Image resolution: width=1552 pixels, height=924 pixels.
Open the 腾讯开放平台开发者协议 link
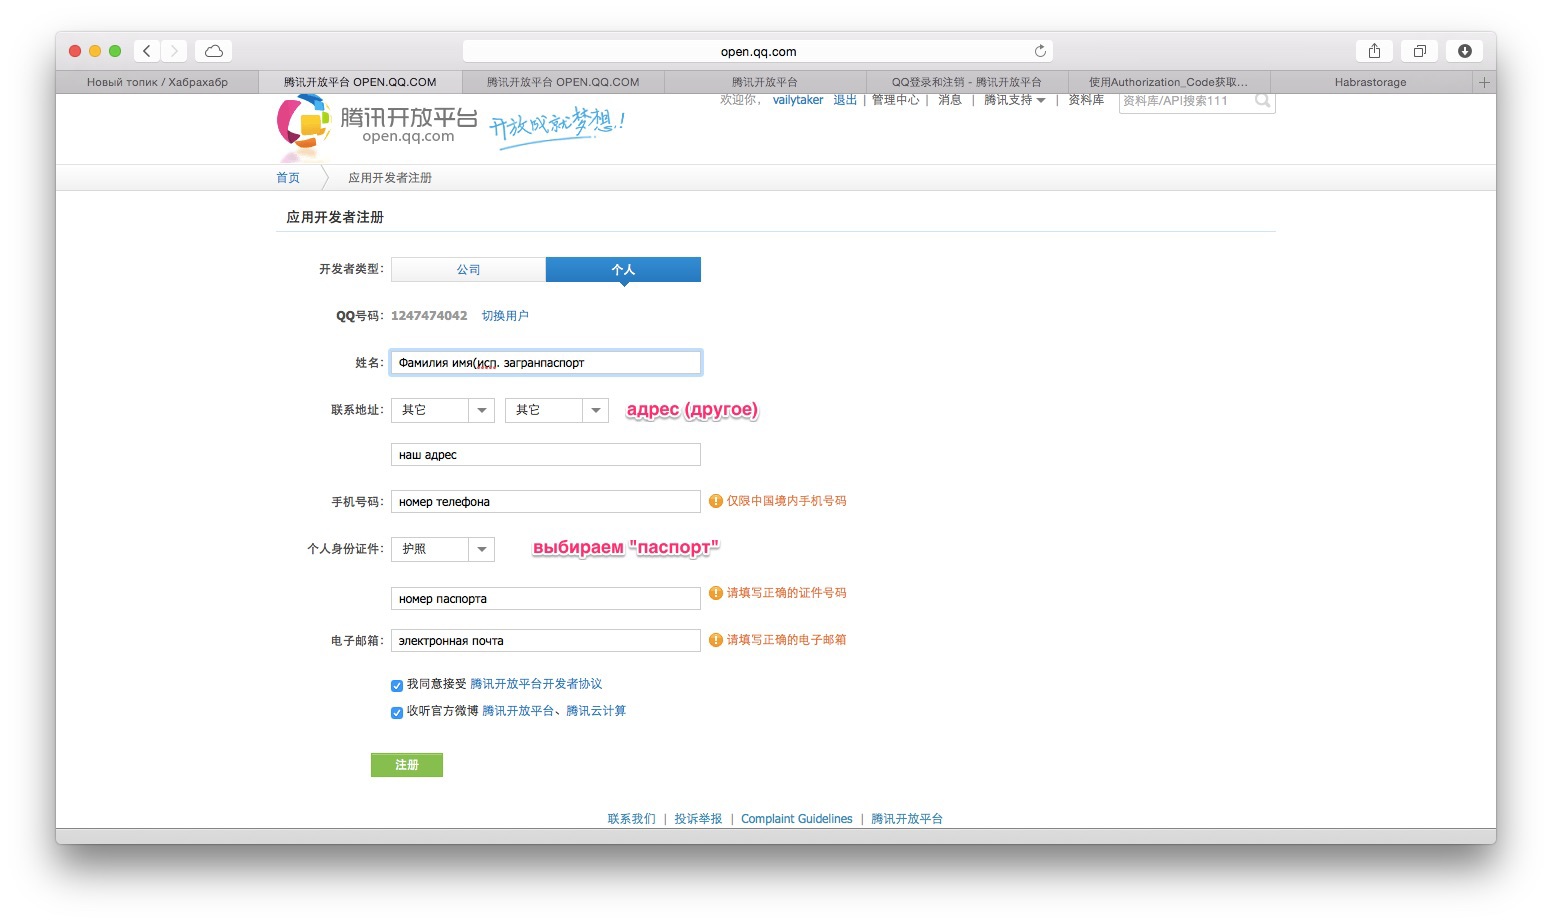coord(536,684)
